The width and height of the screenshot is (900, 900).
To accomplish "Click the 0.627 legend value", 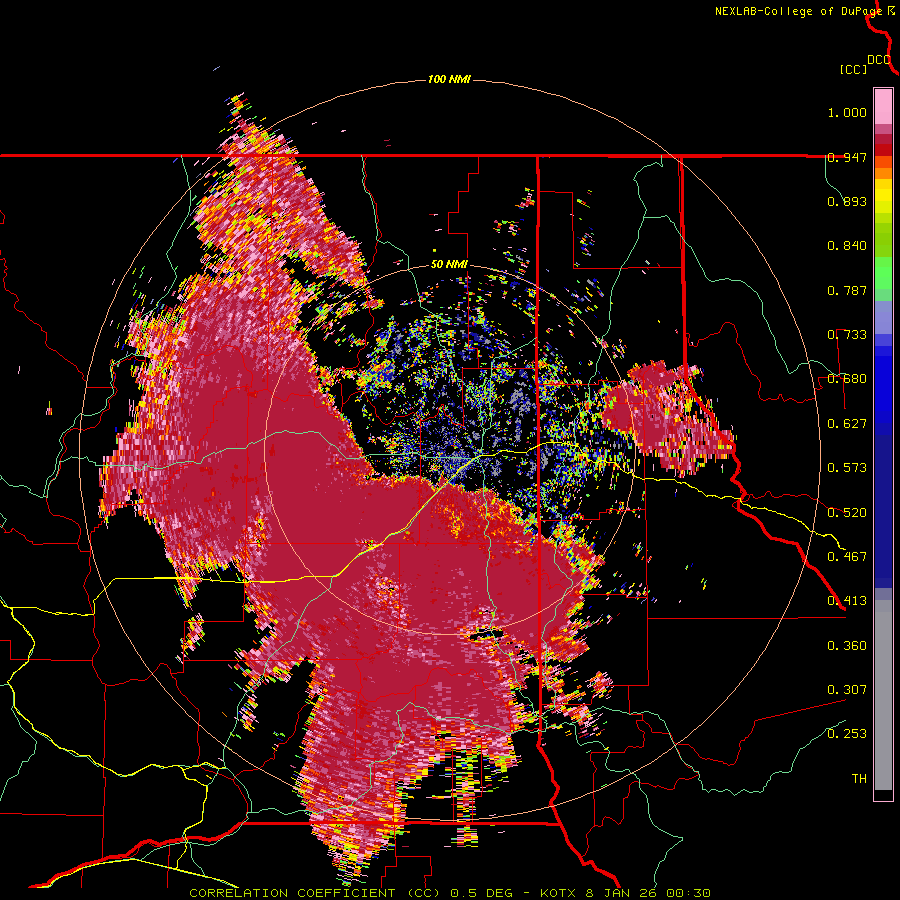I will 847,424.
